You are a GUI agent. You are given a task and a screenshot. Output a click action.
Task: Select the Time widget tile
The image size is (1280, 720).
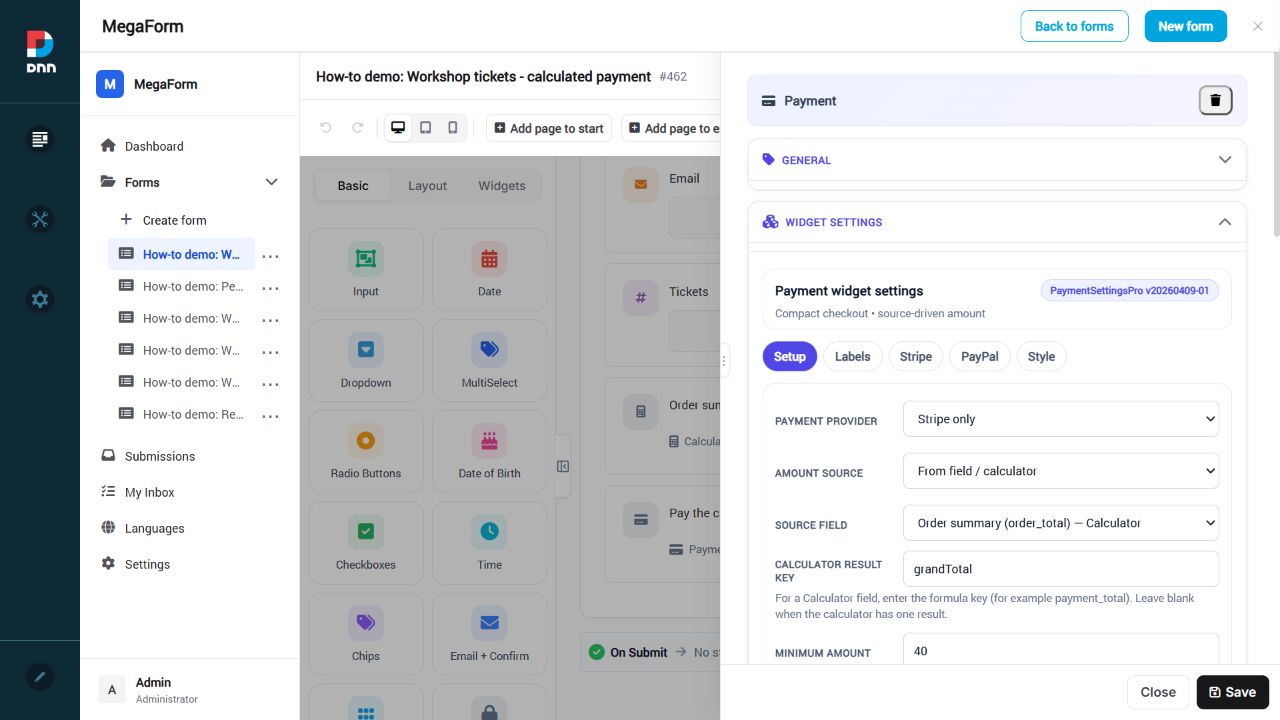(x=489, y=542)
